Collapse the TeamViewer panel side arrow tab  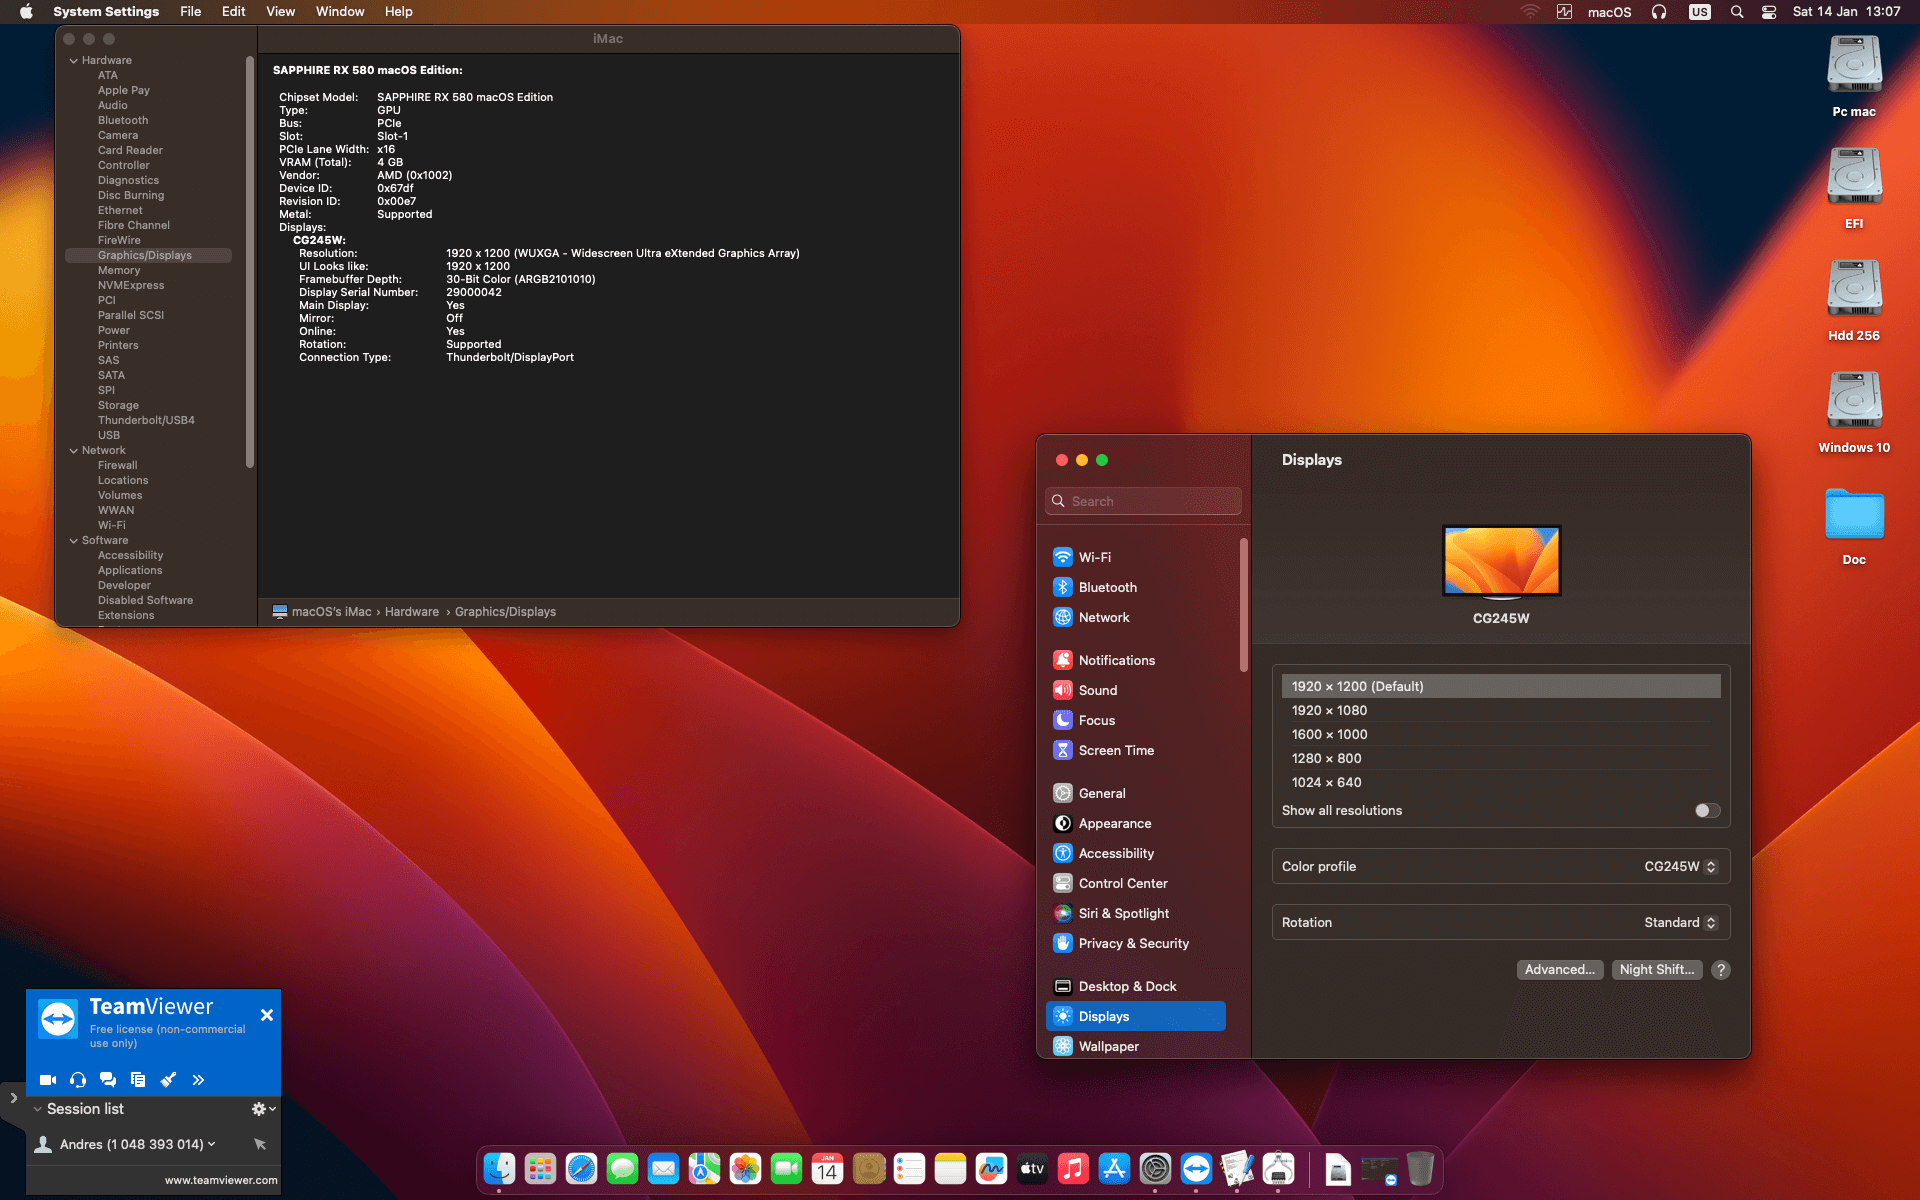point(13,1098)
